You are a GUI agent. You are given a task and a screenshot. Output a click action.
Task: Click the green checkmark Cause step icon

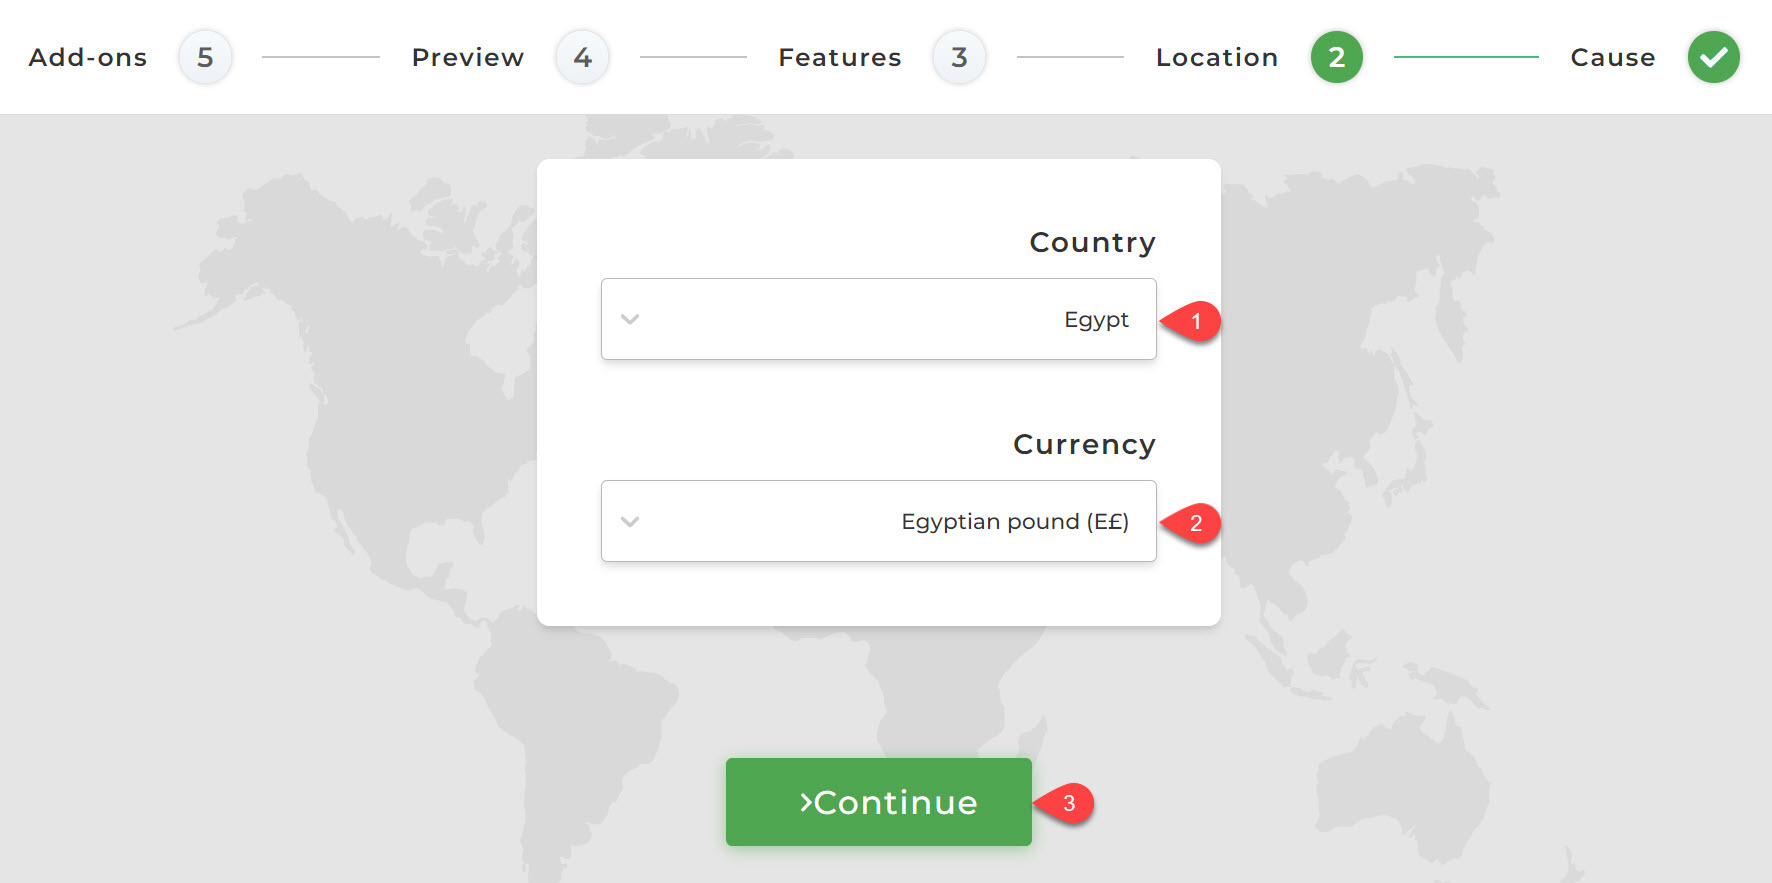1713,57
